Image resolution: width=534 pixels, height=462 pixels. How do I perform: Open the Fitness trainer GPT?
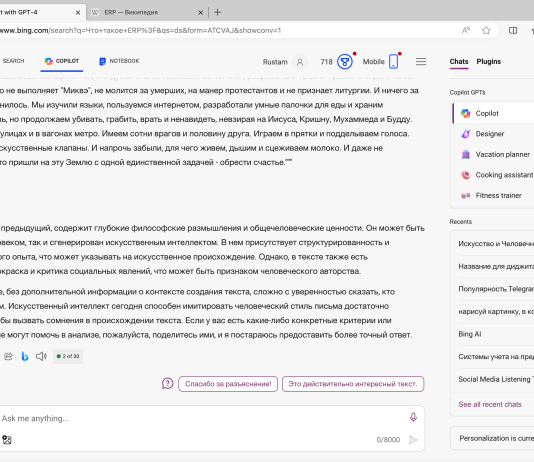493,195
